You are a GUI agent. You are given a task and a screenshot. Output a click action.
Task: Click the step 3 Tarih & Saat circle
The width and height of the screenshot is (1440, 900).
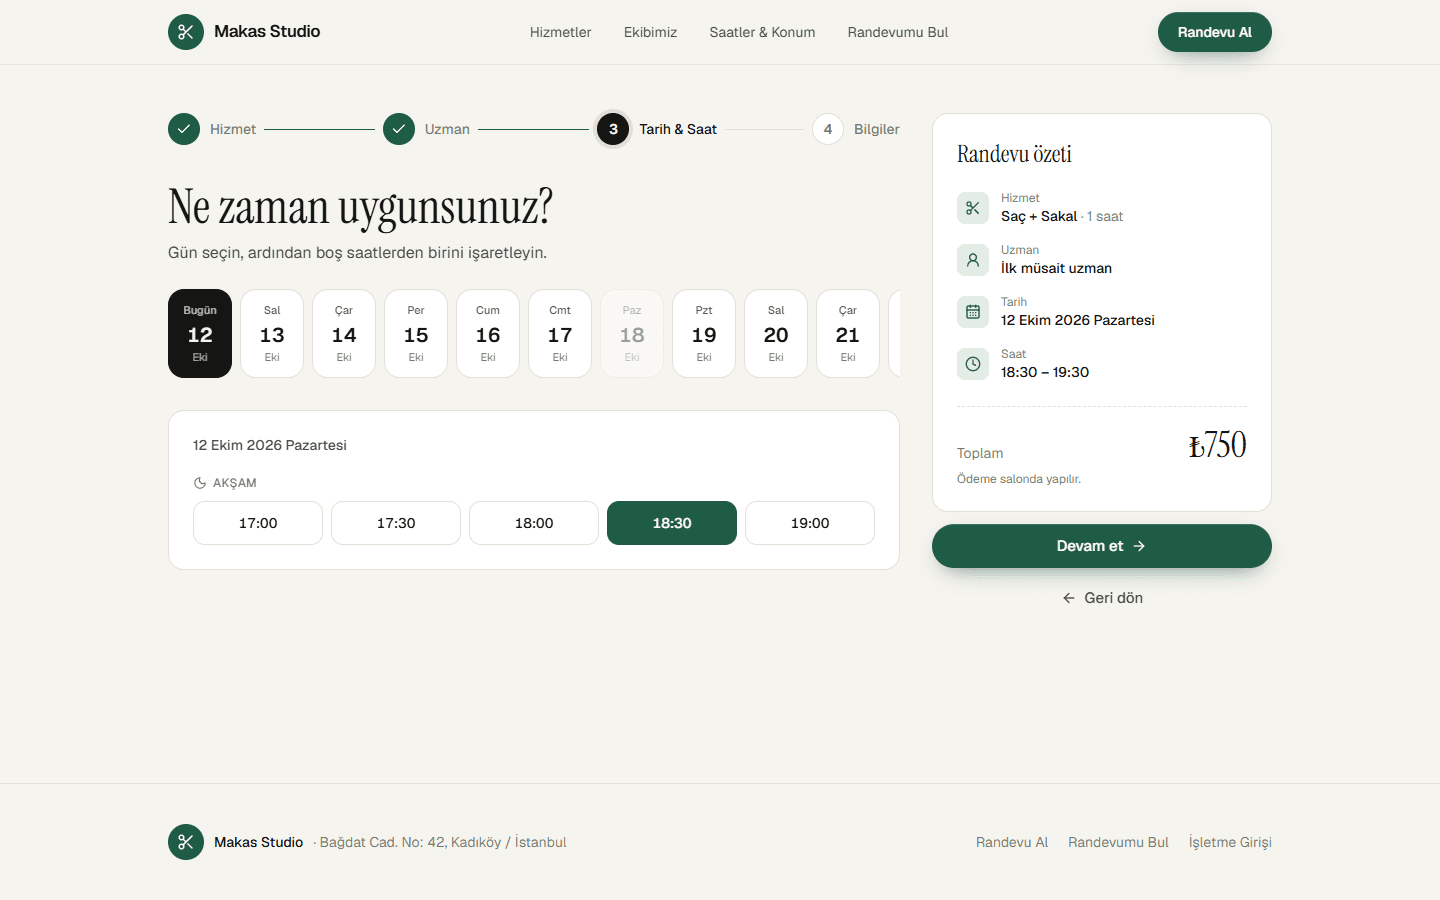613,129
